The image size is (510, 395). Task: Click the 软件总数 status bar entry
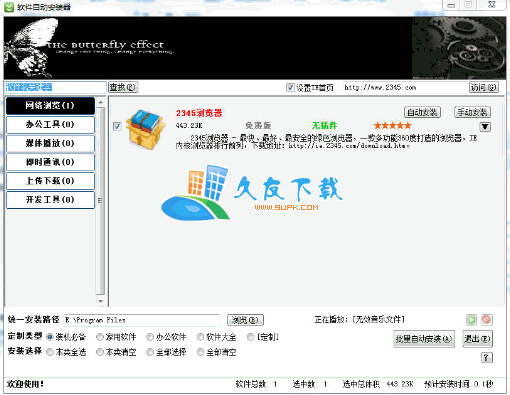[x=256, y=384]
